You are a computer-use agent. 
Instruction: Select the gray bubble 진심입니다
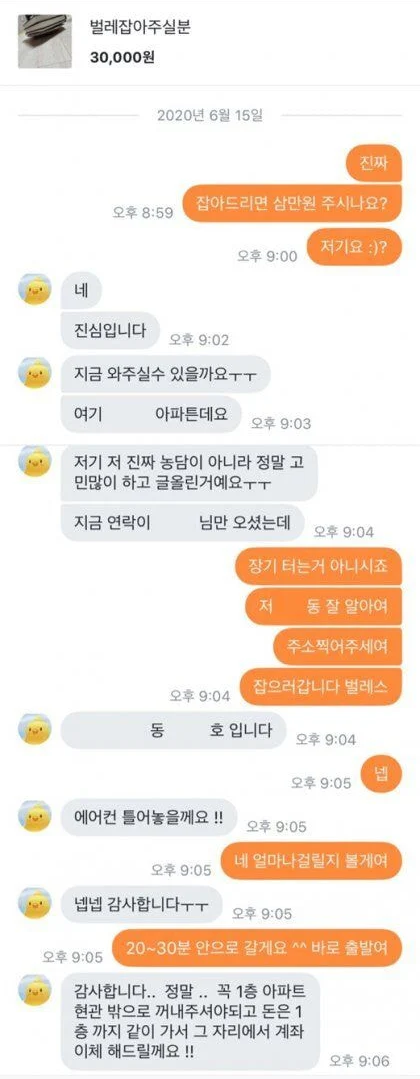(109, 330)
